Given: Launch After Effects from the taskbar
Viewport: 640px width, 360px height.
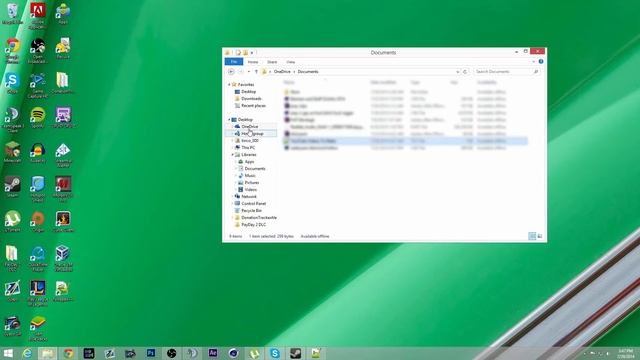Looking at the screenshot, I should click(213, 353).
